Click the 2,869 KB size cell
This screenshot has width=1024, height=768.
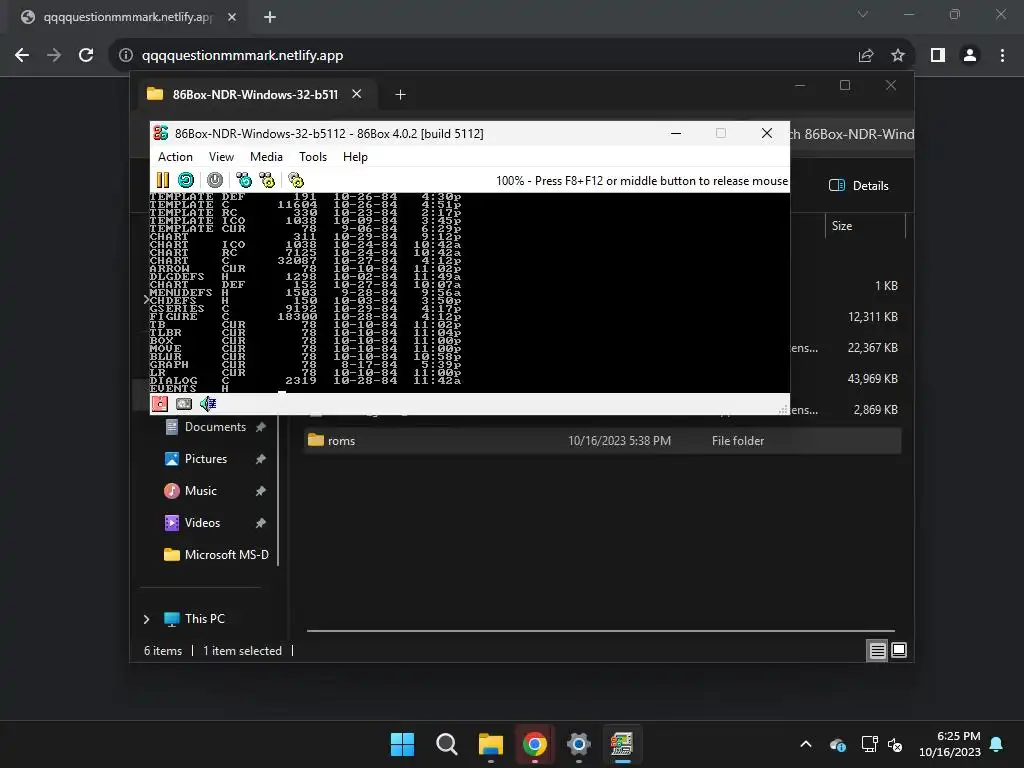(876, 410)
